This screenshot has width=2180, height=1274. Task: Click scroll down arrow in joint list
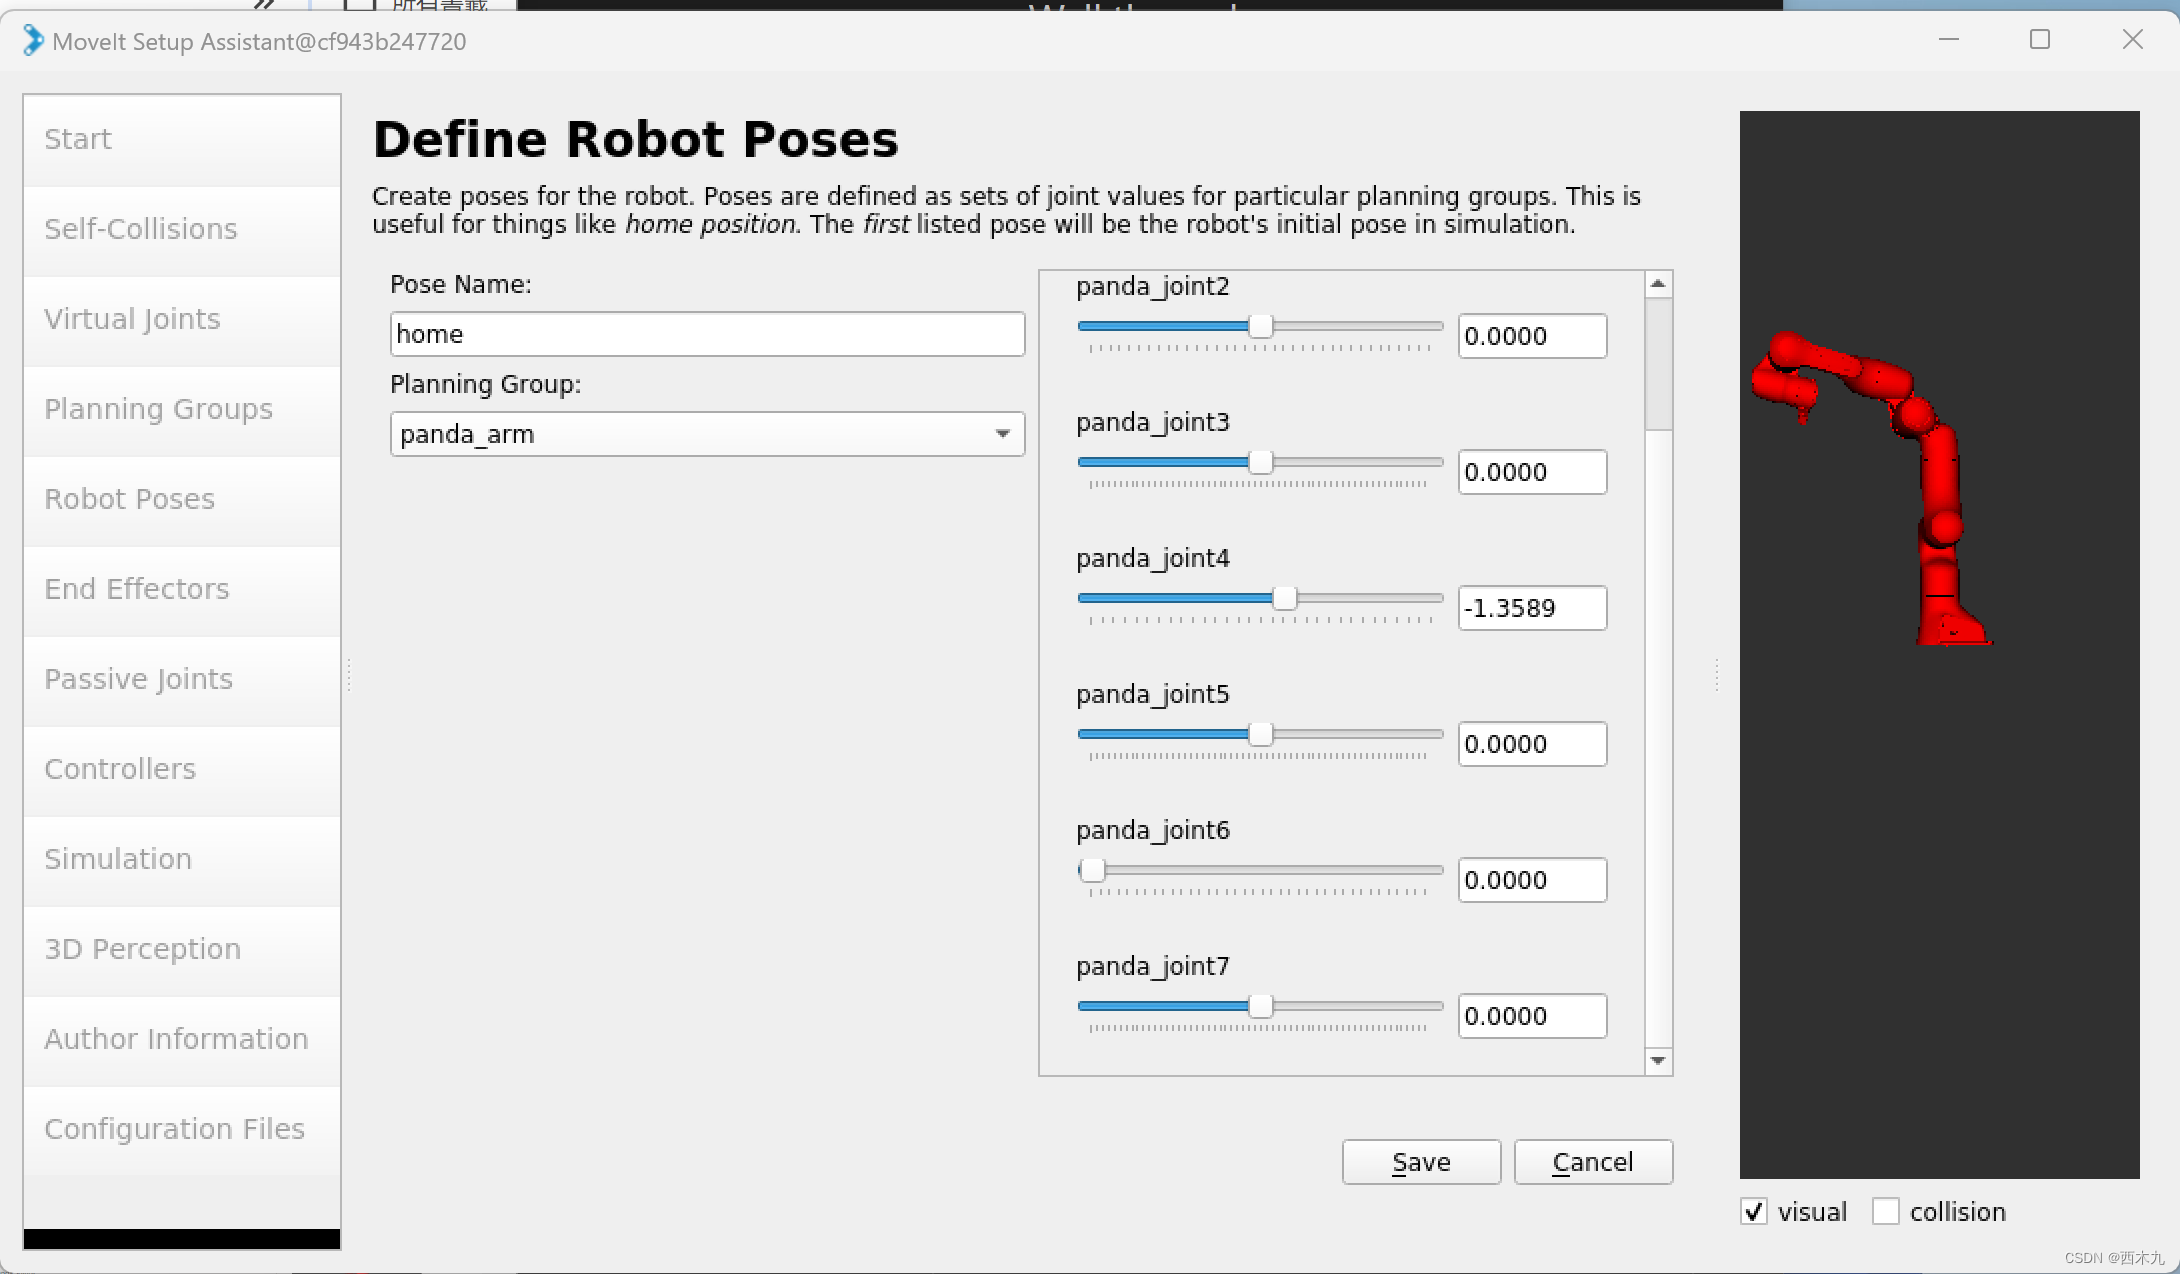point(1658,1061)
